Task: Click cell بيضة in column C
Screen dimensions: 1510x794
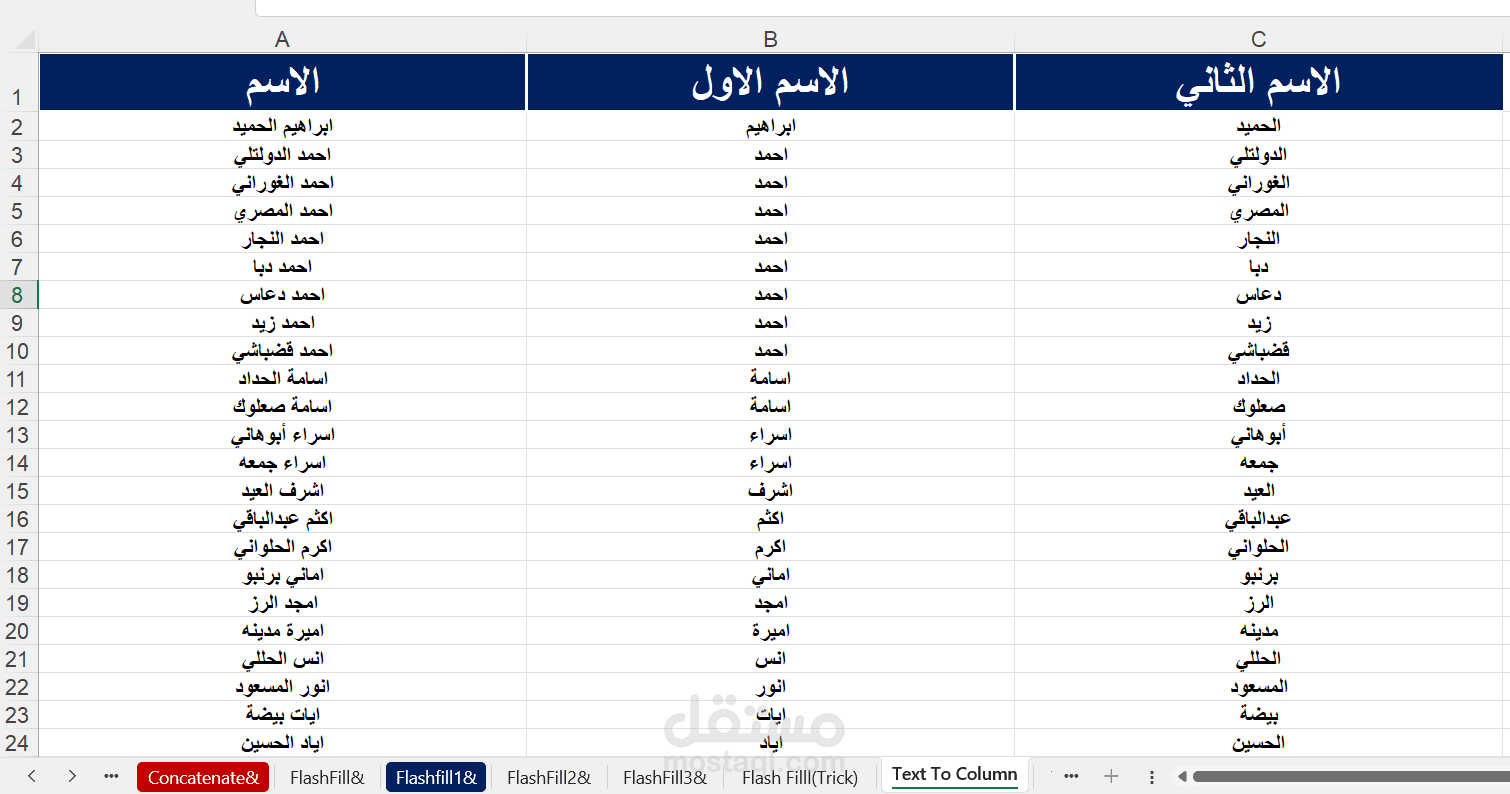Action: (1258, 715)
